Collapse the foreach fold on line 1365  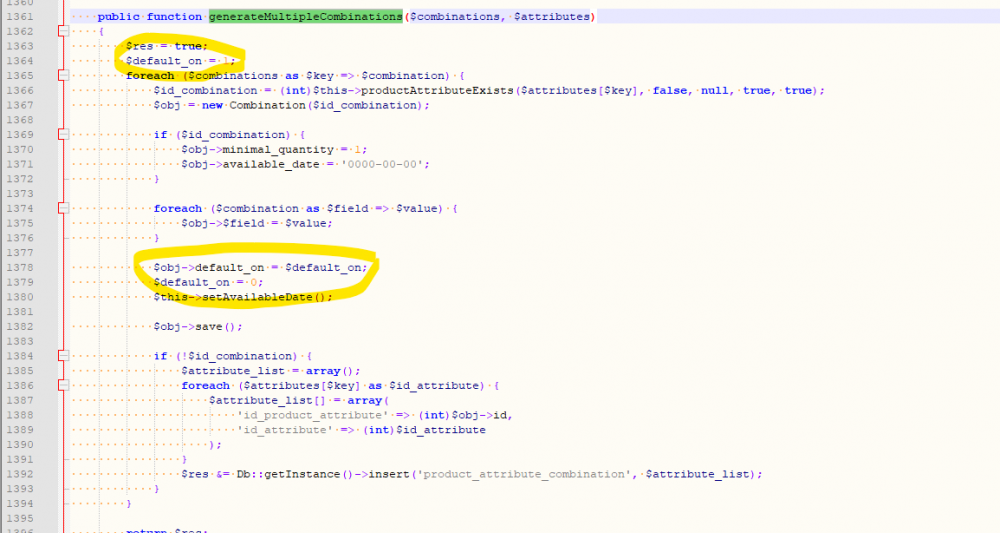pyautogui.click(x=63, y=75)
